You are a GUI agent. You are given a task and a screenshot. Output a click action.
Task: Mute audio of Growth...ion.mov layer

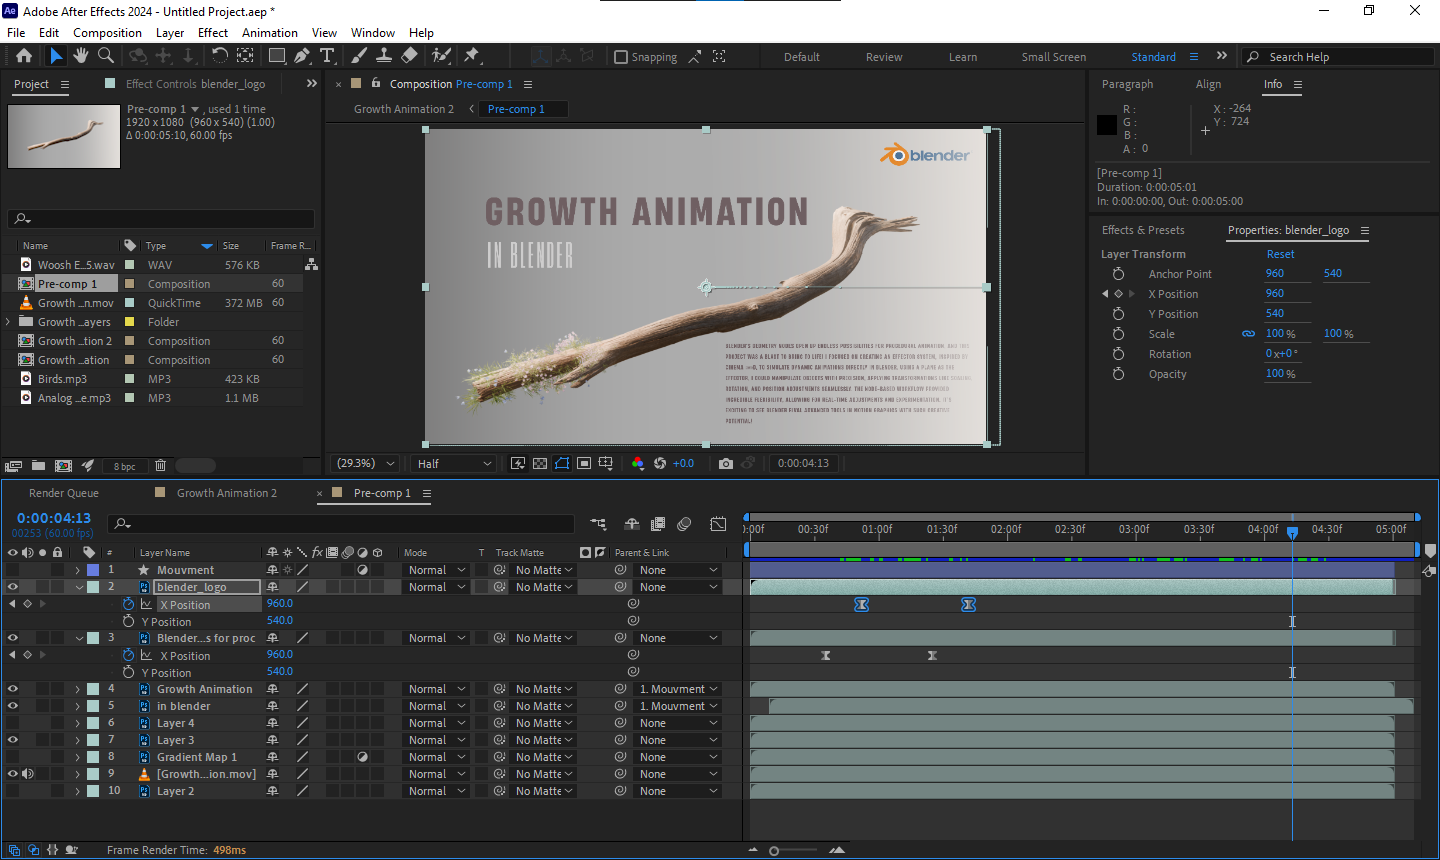pyautogui.click(x=28, y=774)
